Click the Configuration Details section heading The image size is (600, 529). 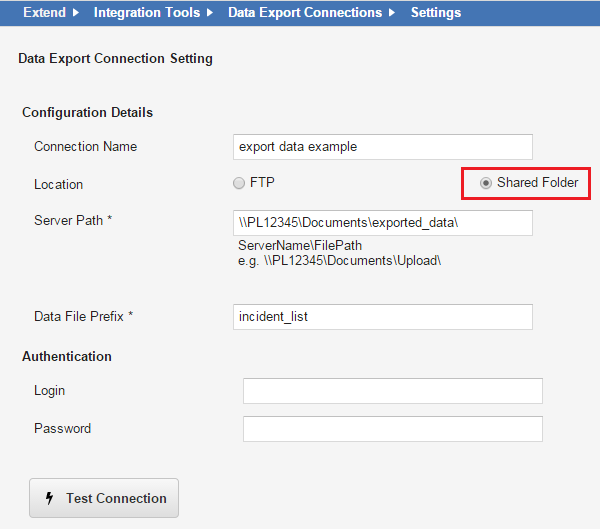[87, 112]
